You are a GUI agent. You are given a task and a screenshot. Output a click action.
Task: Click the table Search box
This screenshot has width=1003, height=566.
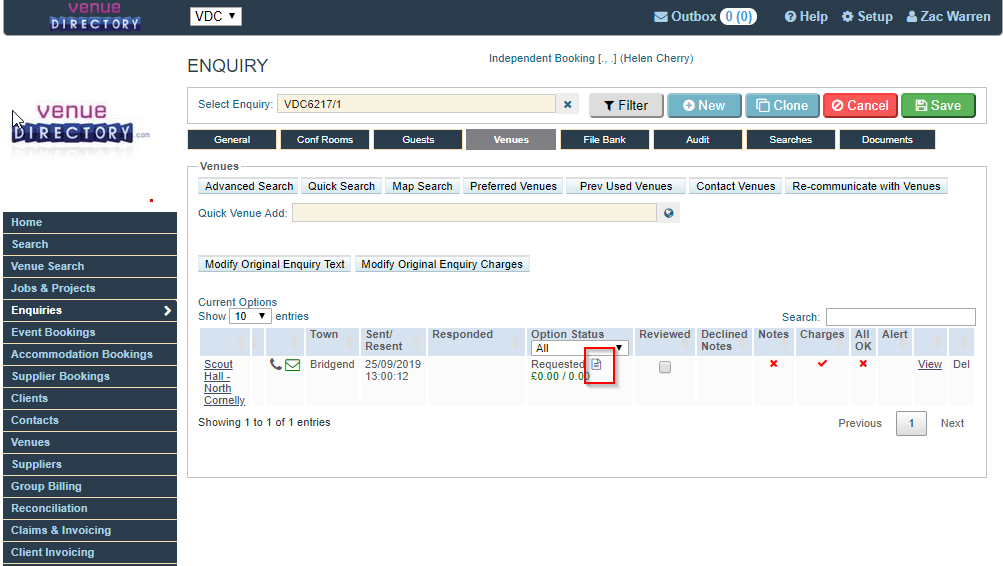click(901, 317)
